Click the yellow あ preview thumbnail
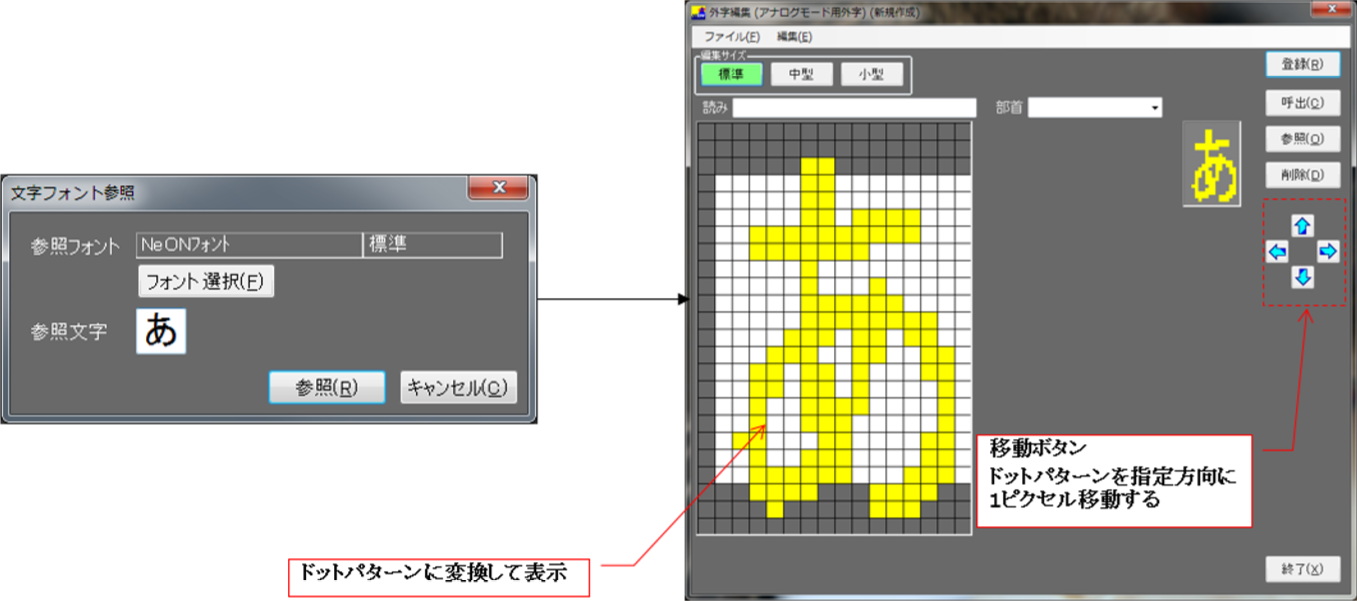The image size is (1357, 601). (1211, 164)
